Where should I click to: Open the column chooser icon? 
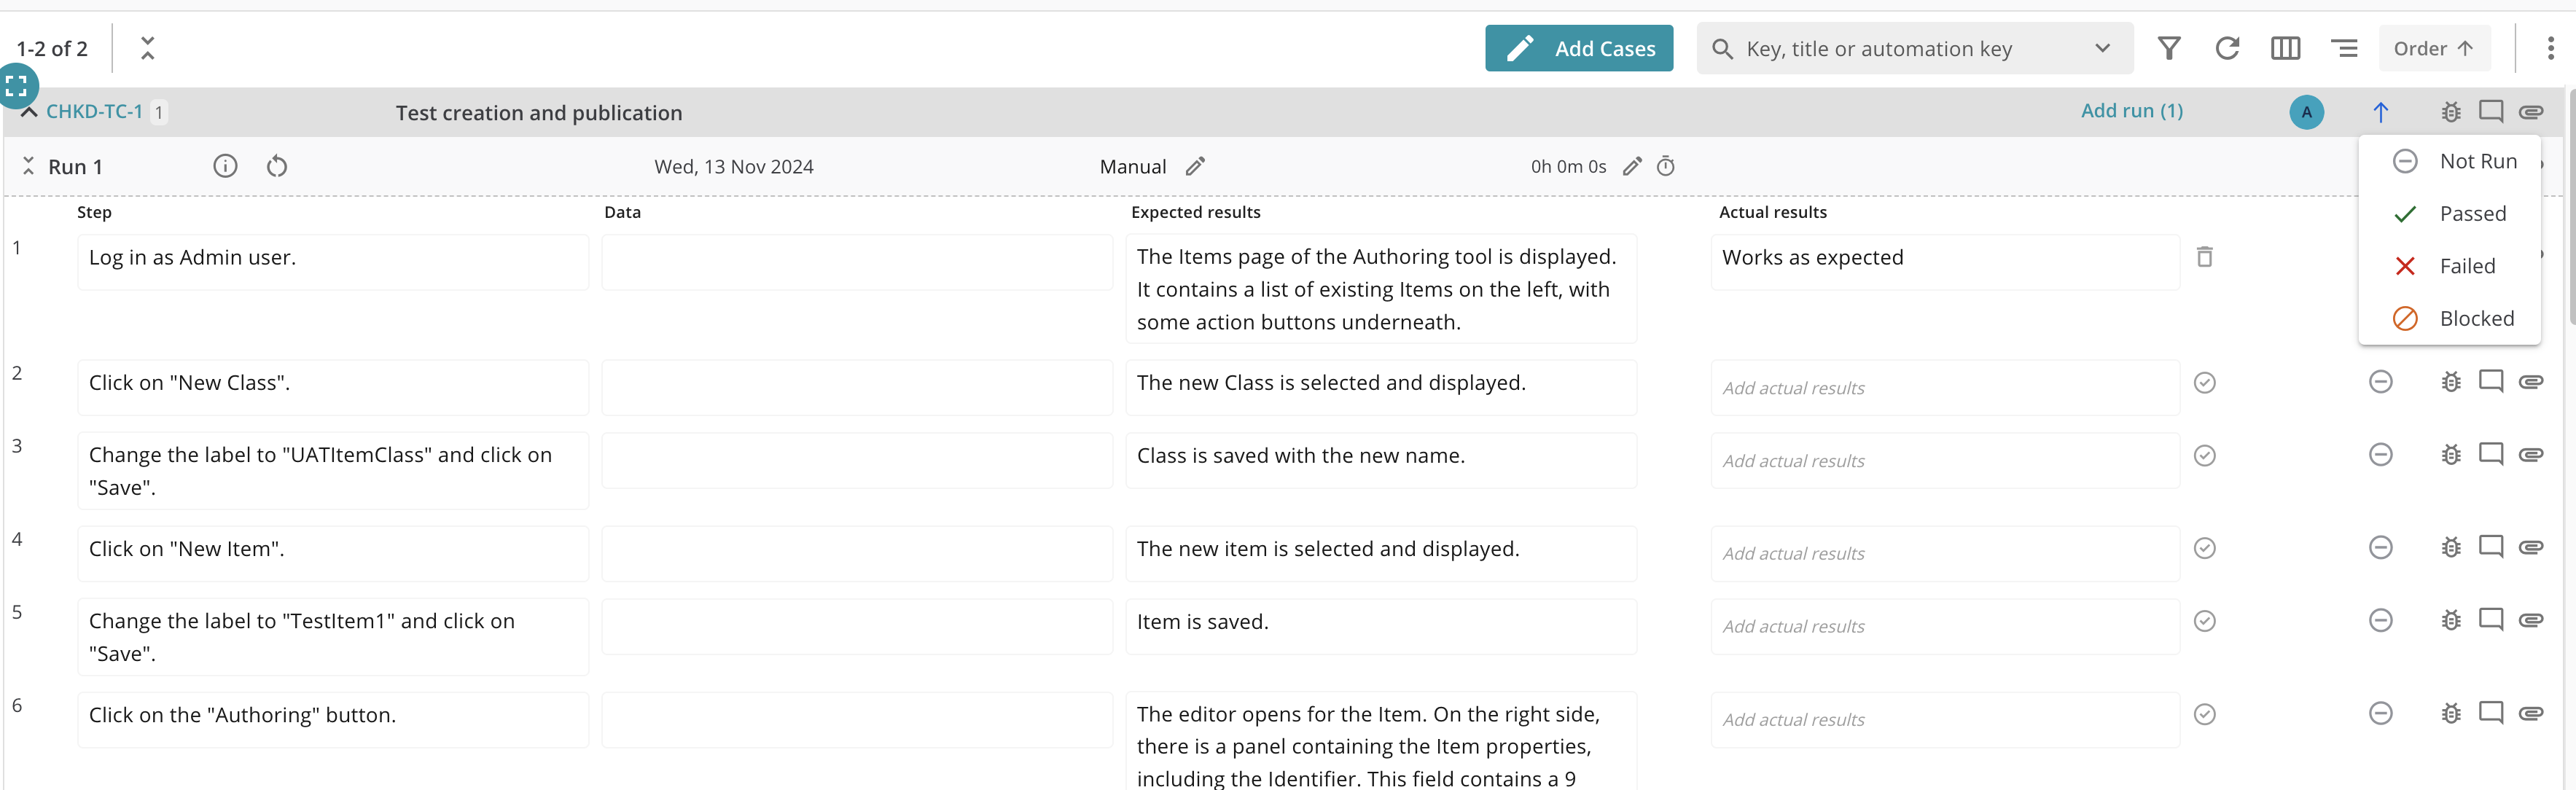(x=2285, y=48)
